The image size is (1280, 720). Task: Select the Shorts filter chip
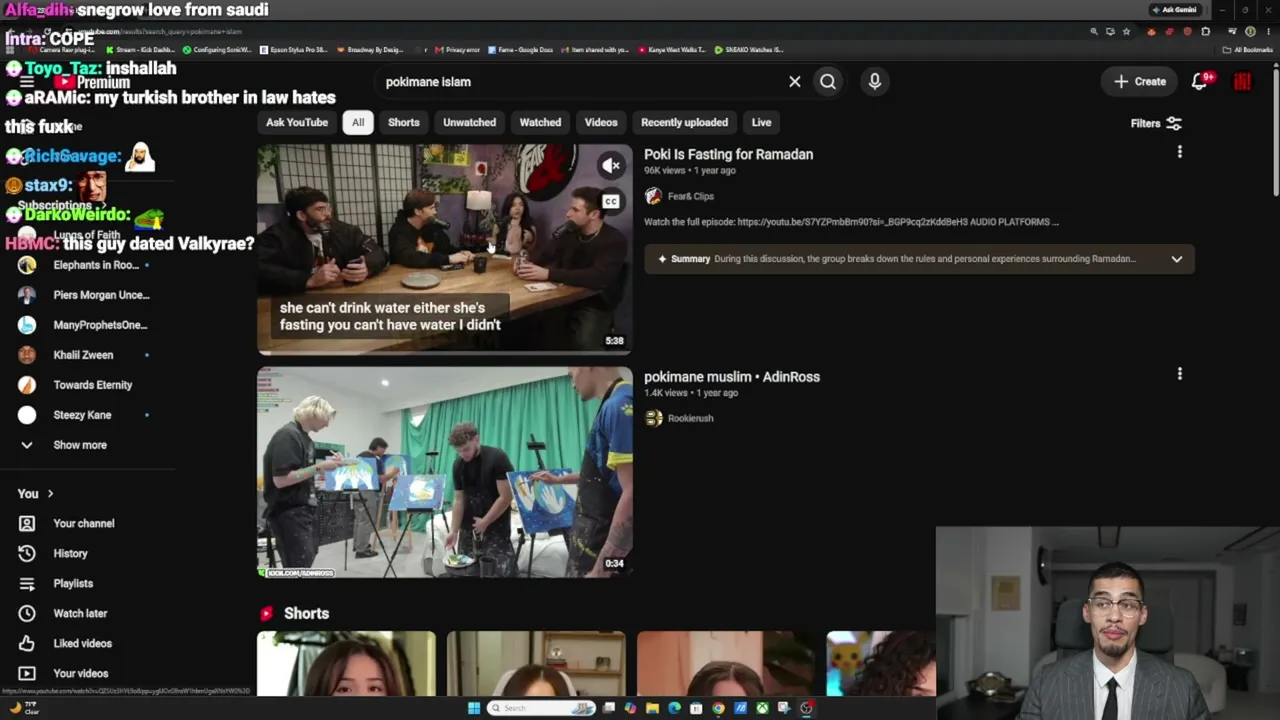(x=404, y=122)
